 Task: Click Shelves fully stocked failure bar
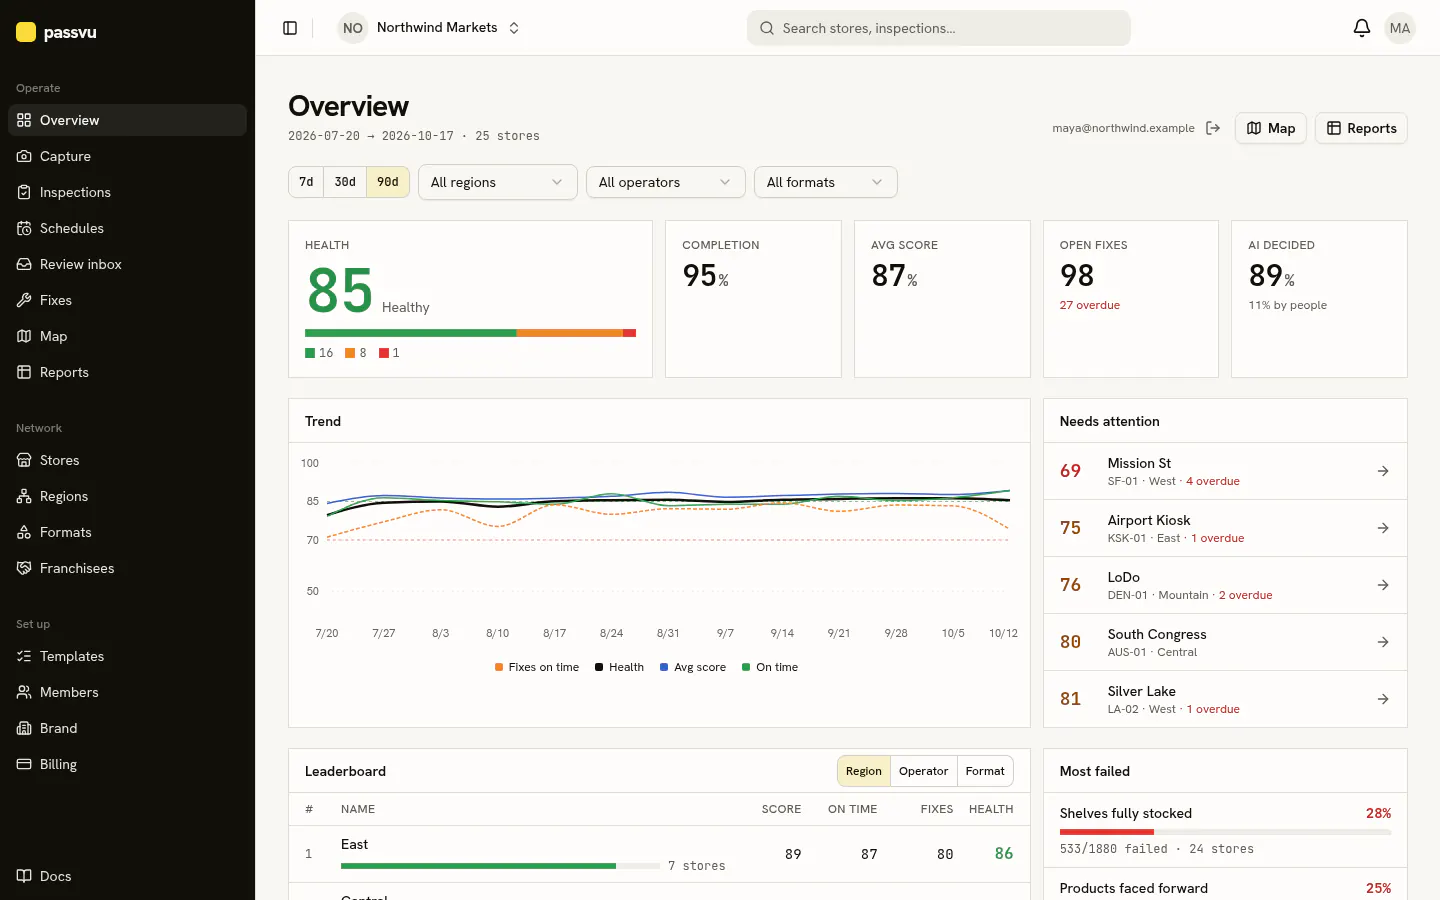click(x=1225, y=832)
